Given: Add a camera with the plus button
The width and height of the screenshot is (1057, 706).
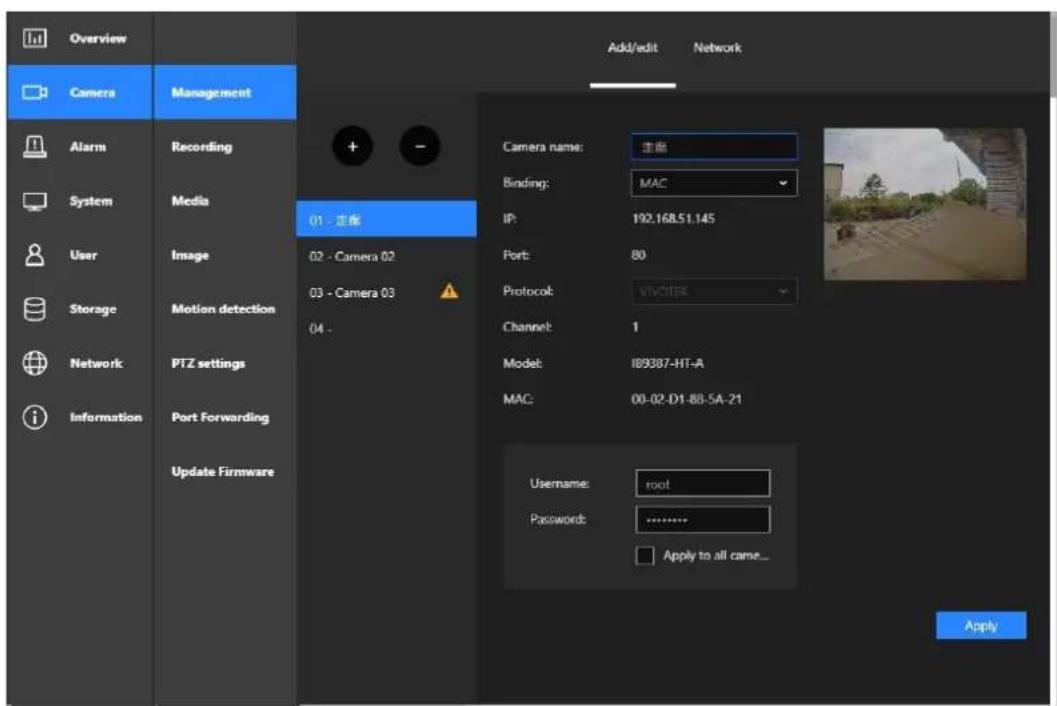Looking at the screenshot, I should [x=352, y=146].
